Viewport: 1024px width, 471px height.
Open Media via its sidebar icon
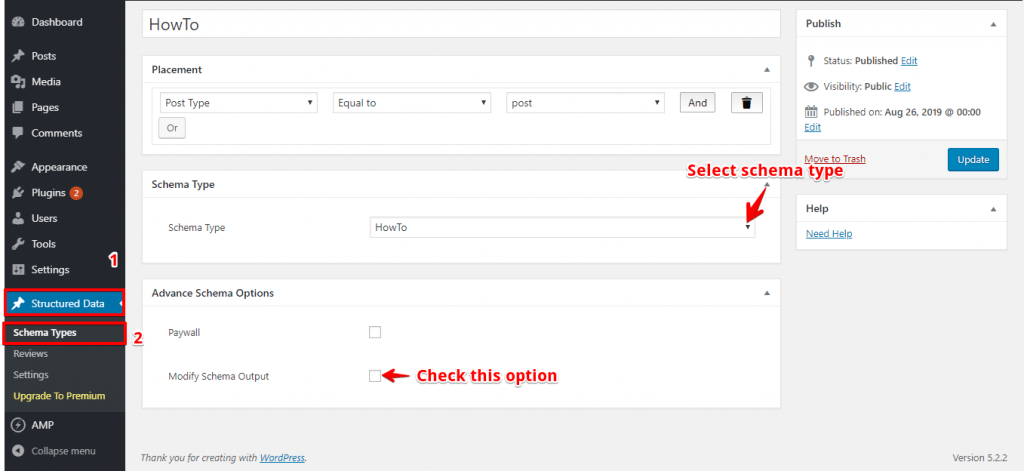pyautogui.click(x=18, y=82)
